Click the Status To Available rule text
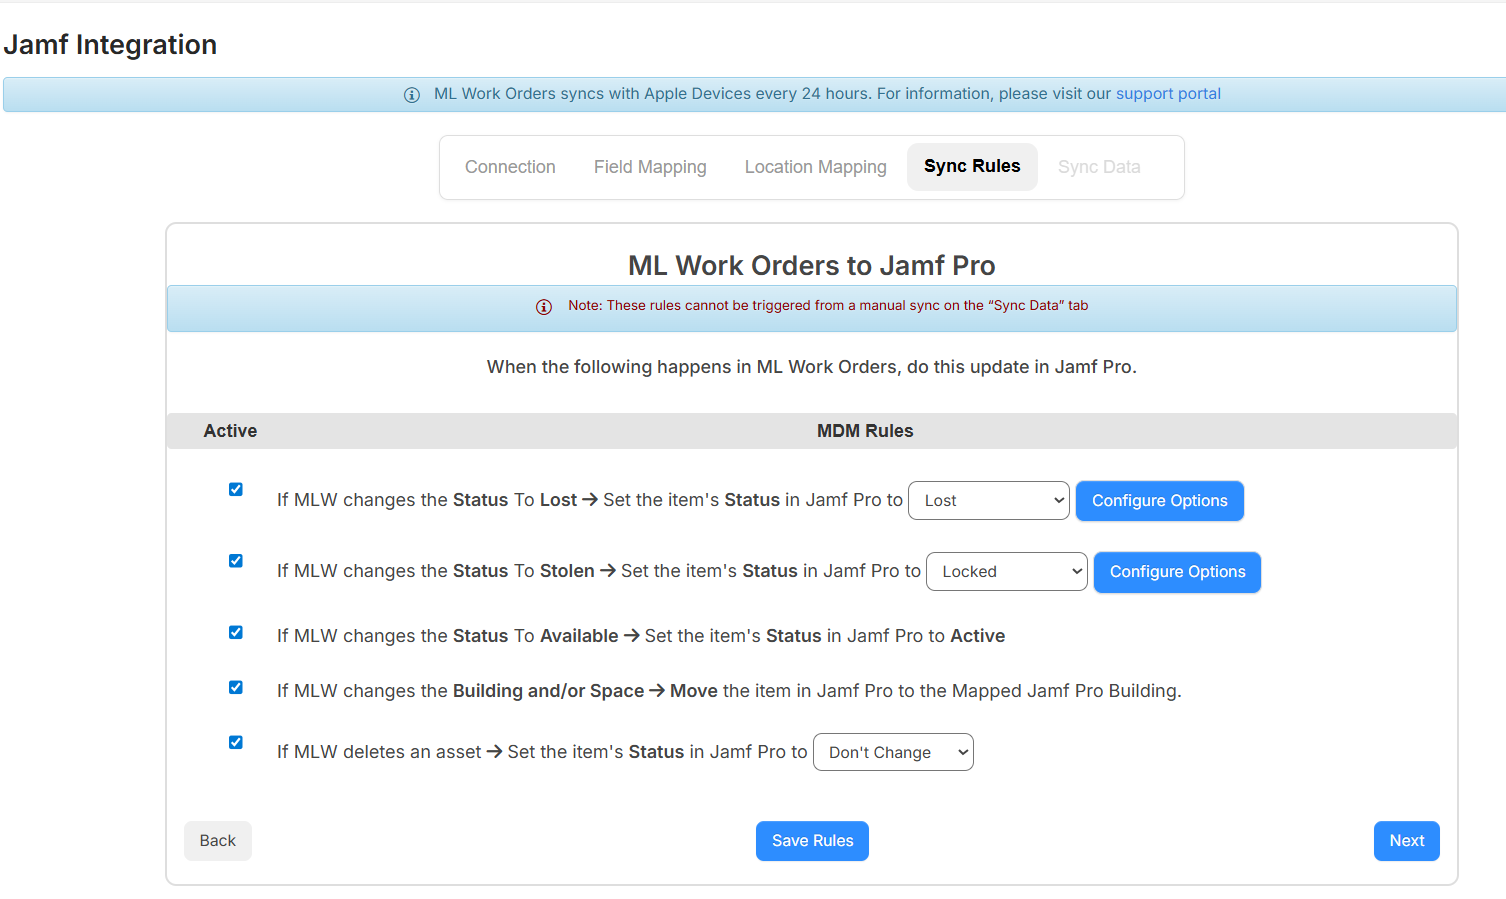This screenshot has height=899, width=1506. click(641, 636)
